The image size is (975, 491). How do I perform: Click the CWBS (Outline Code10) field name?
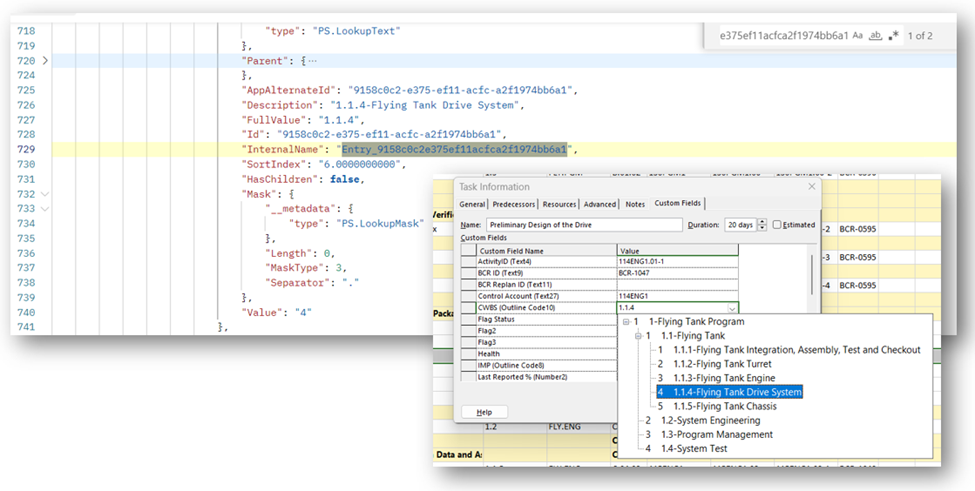[515, 308]
